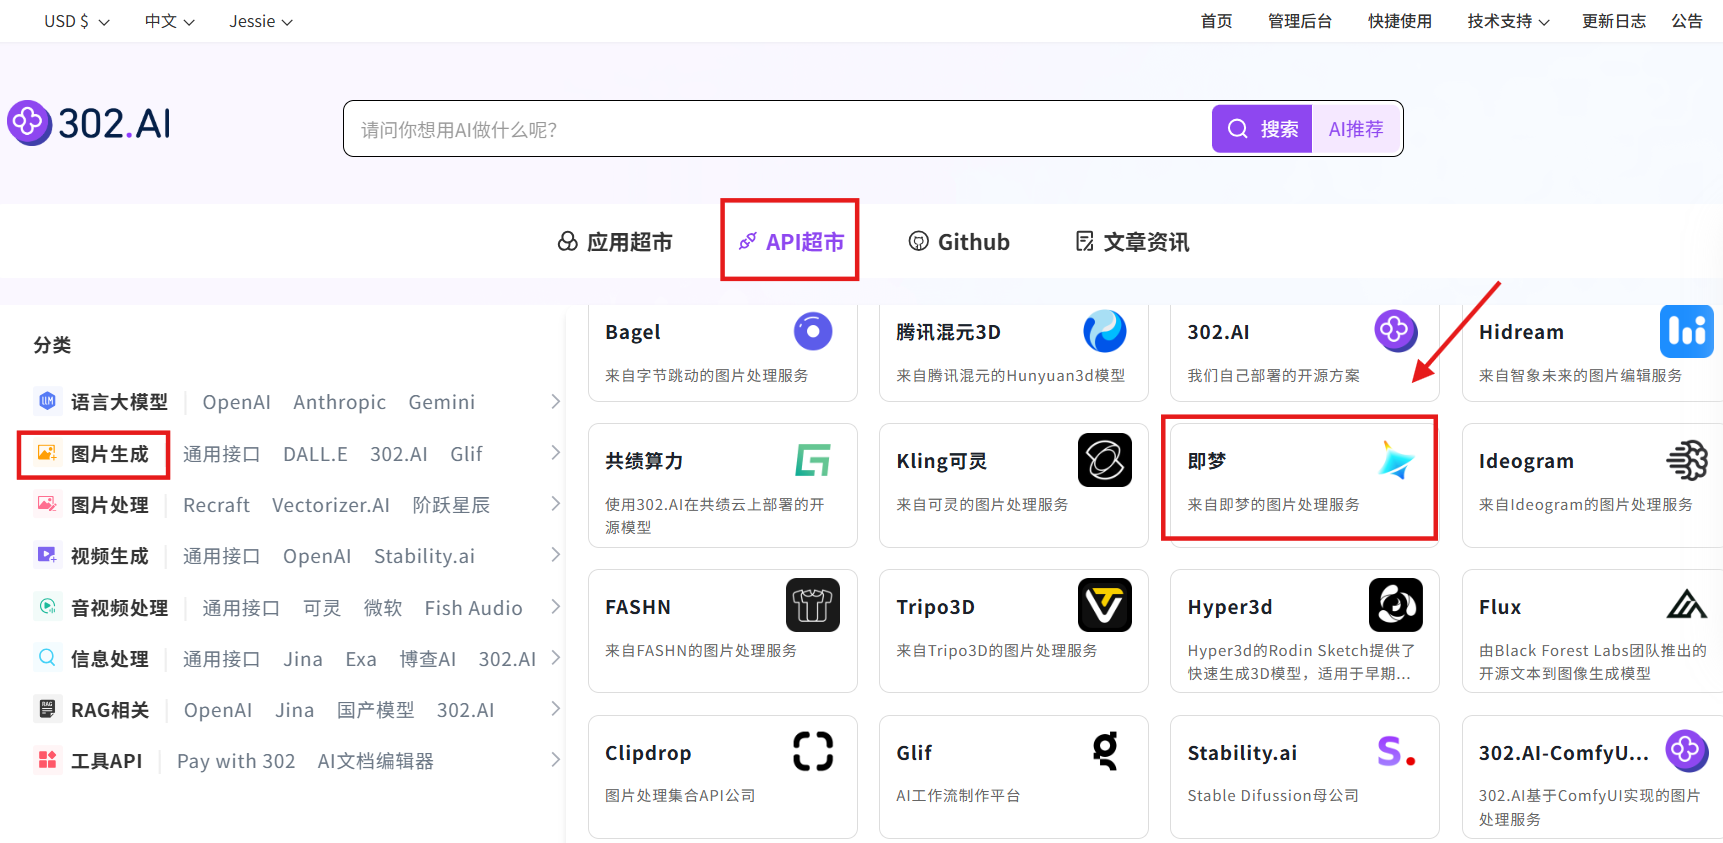
Task: Switch to the 文章资讯 tab
Action: click(x=1132, y=242)
